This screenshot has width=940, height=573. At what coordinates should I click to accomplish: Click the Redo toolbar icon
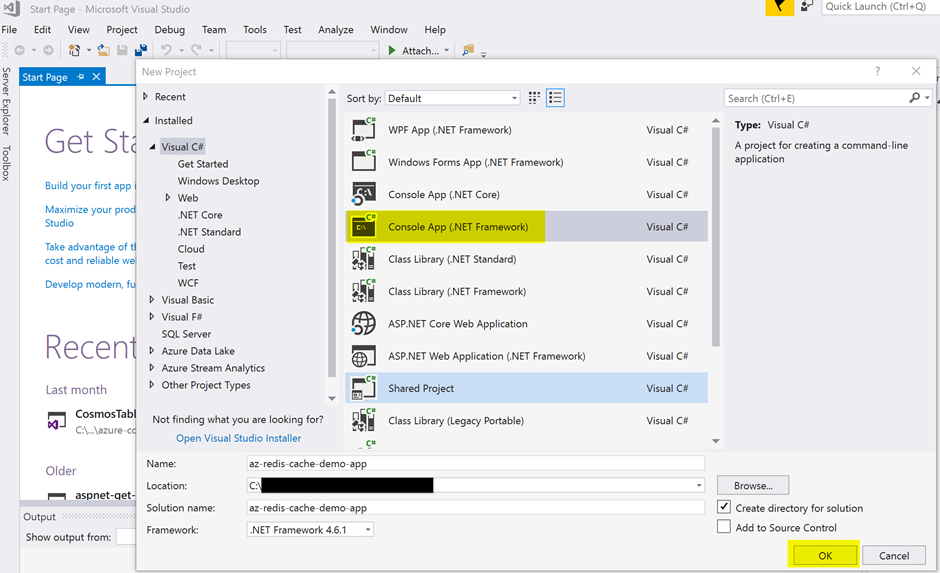click(x=195, y=50)
